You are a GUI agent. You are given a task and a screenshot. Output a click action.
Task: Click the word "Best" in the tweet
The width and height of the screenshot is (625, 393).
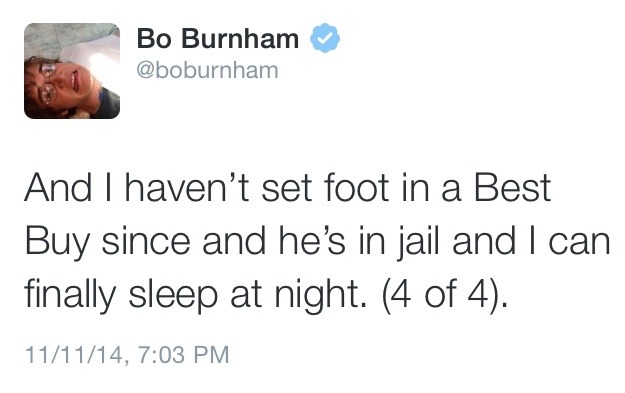tap(512, 187)
